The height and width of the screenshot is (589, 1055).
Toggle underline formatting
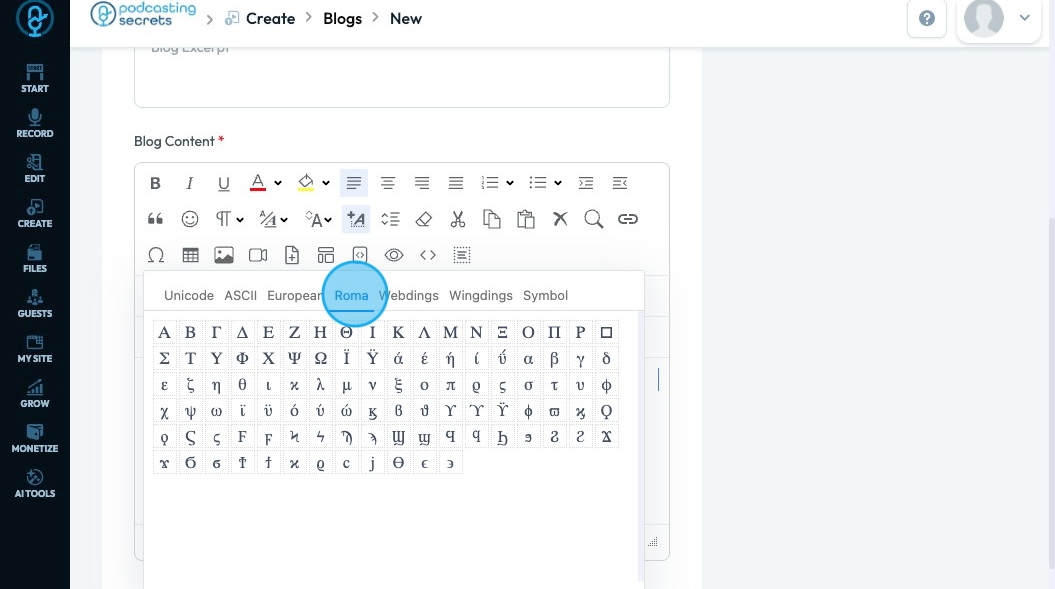pyautogui.click(x=223, y=183)
